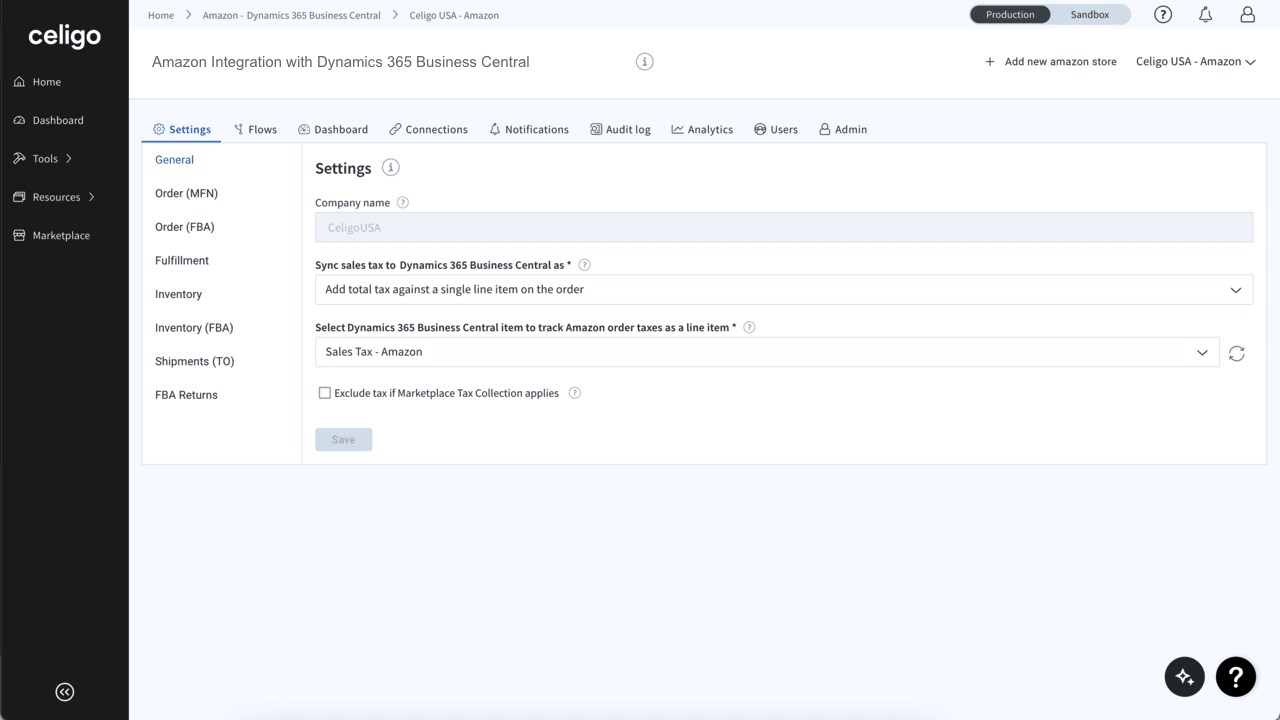
Task: Select the General settings section
Action: coord(175,160)
